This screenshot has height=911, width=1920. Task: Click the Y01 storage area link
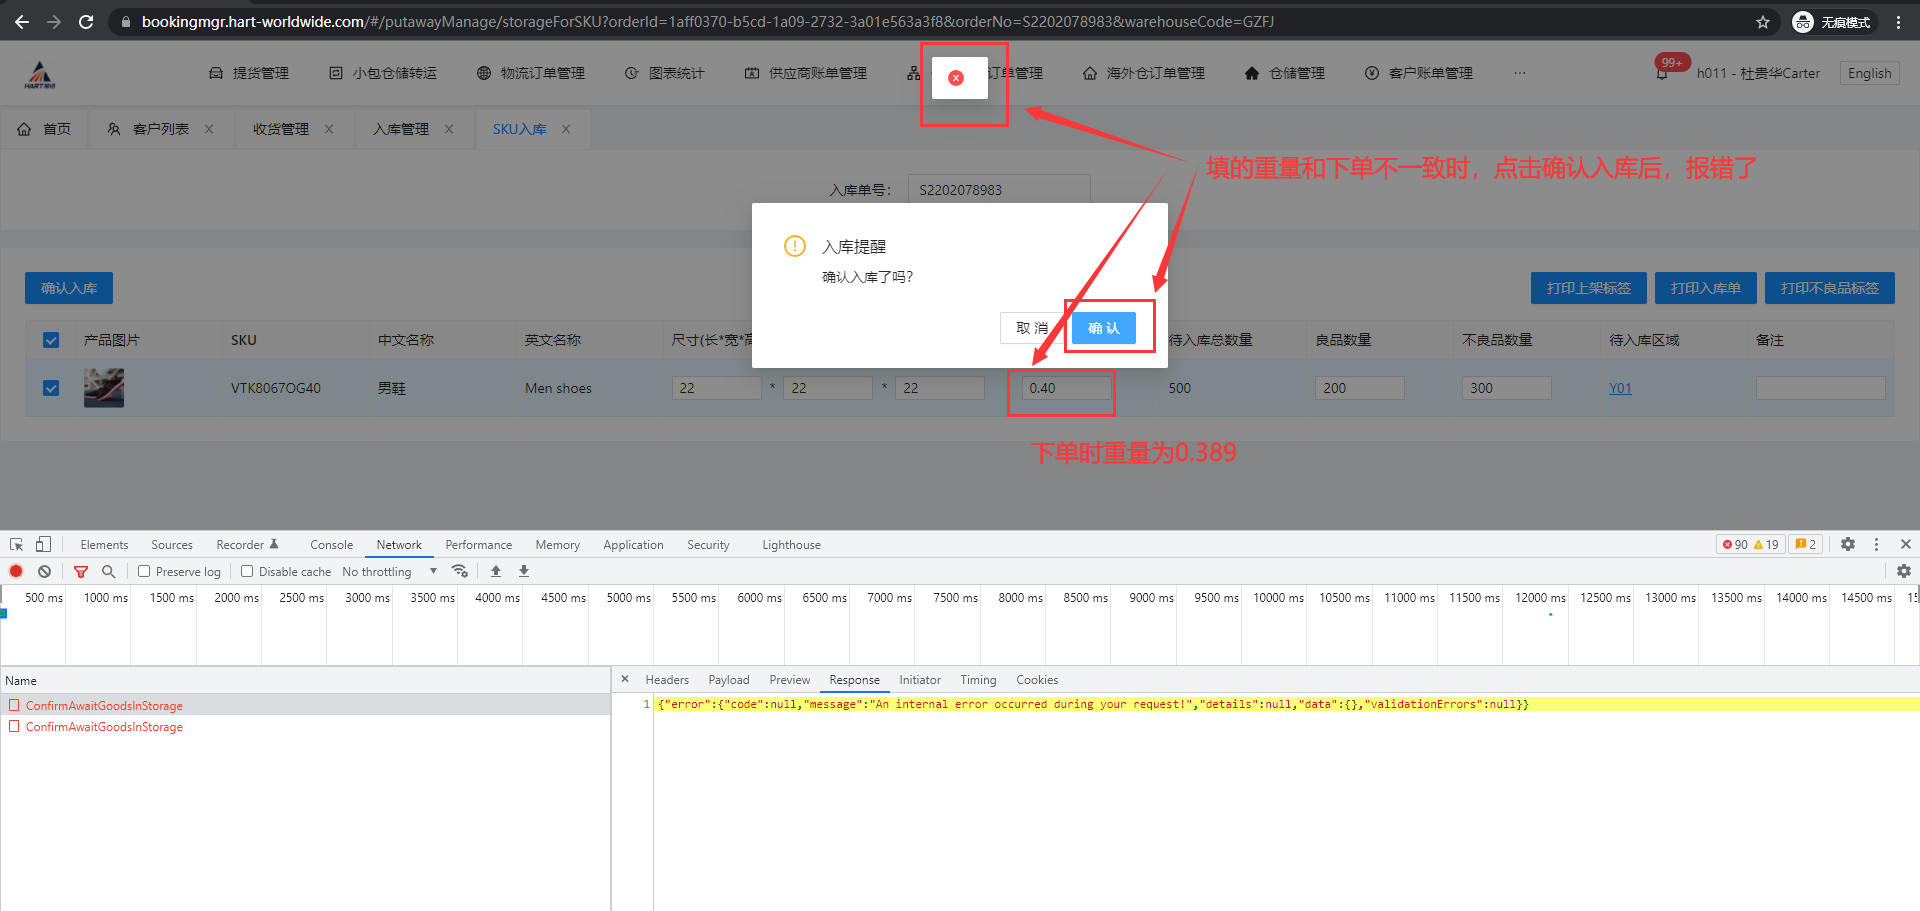tap(1619, 388)
